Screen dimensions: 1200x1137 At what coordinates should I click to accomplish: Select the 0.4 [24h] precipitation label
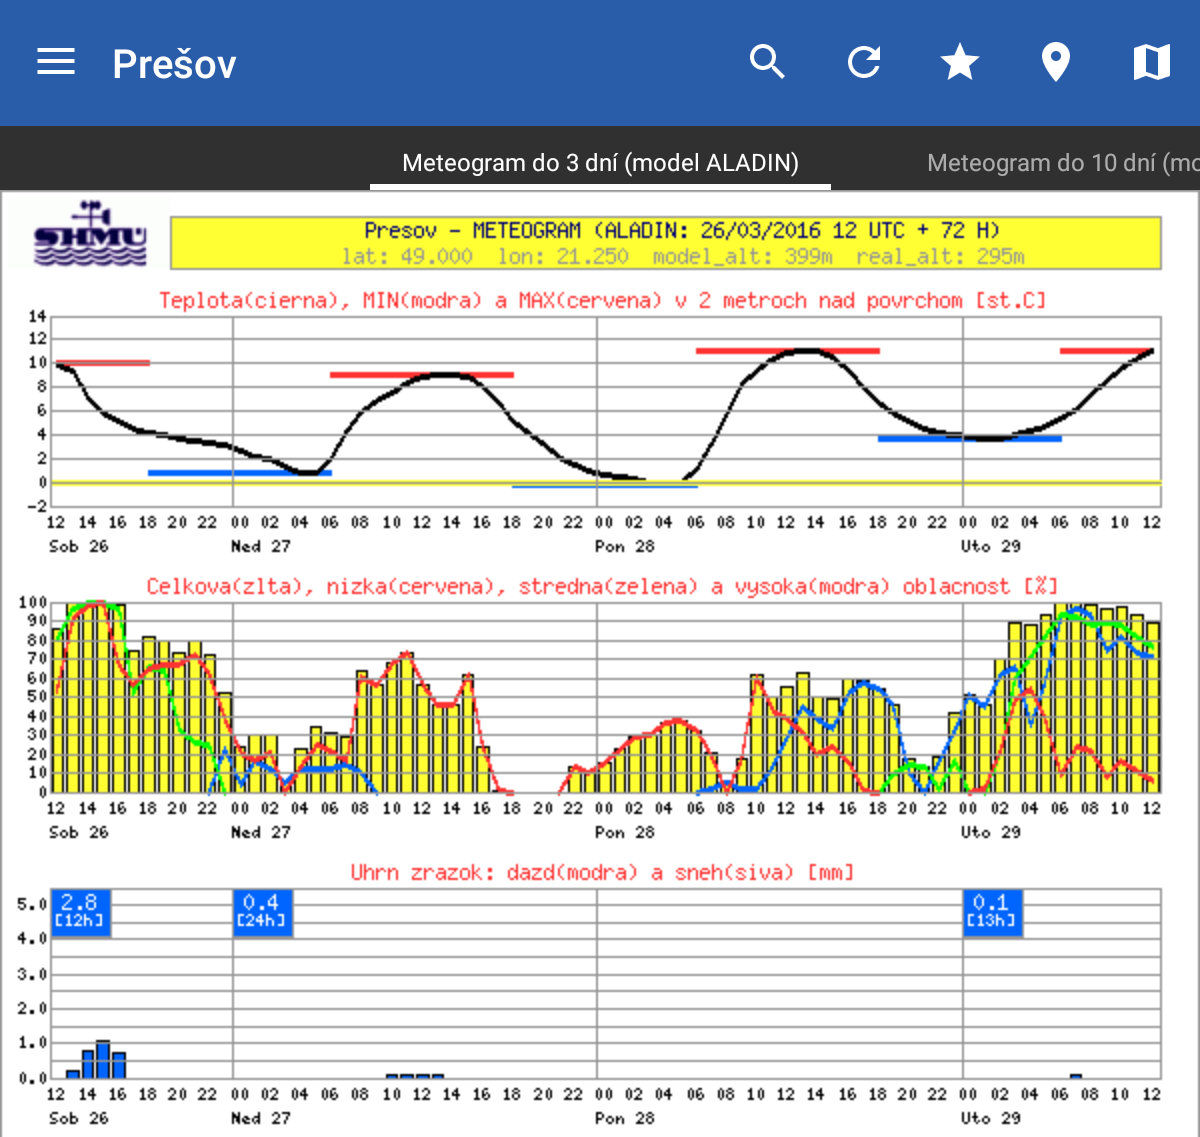[262, 912]
